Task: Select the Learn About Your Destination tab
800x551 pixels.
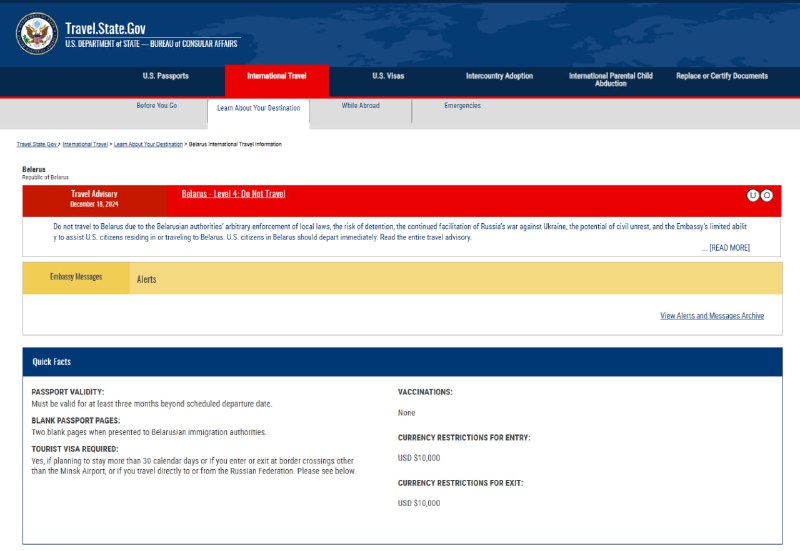Action: (x=258, y=108)
